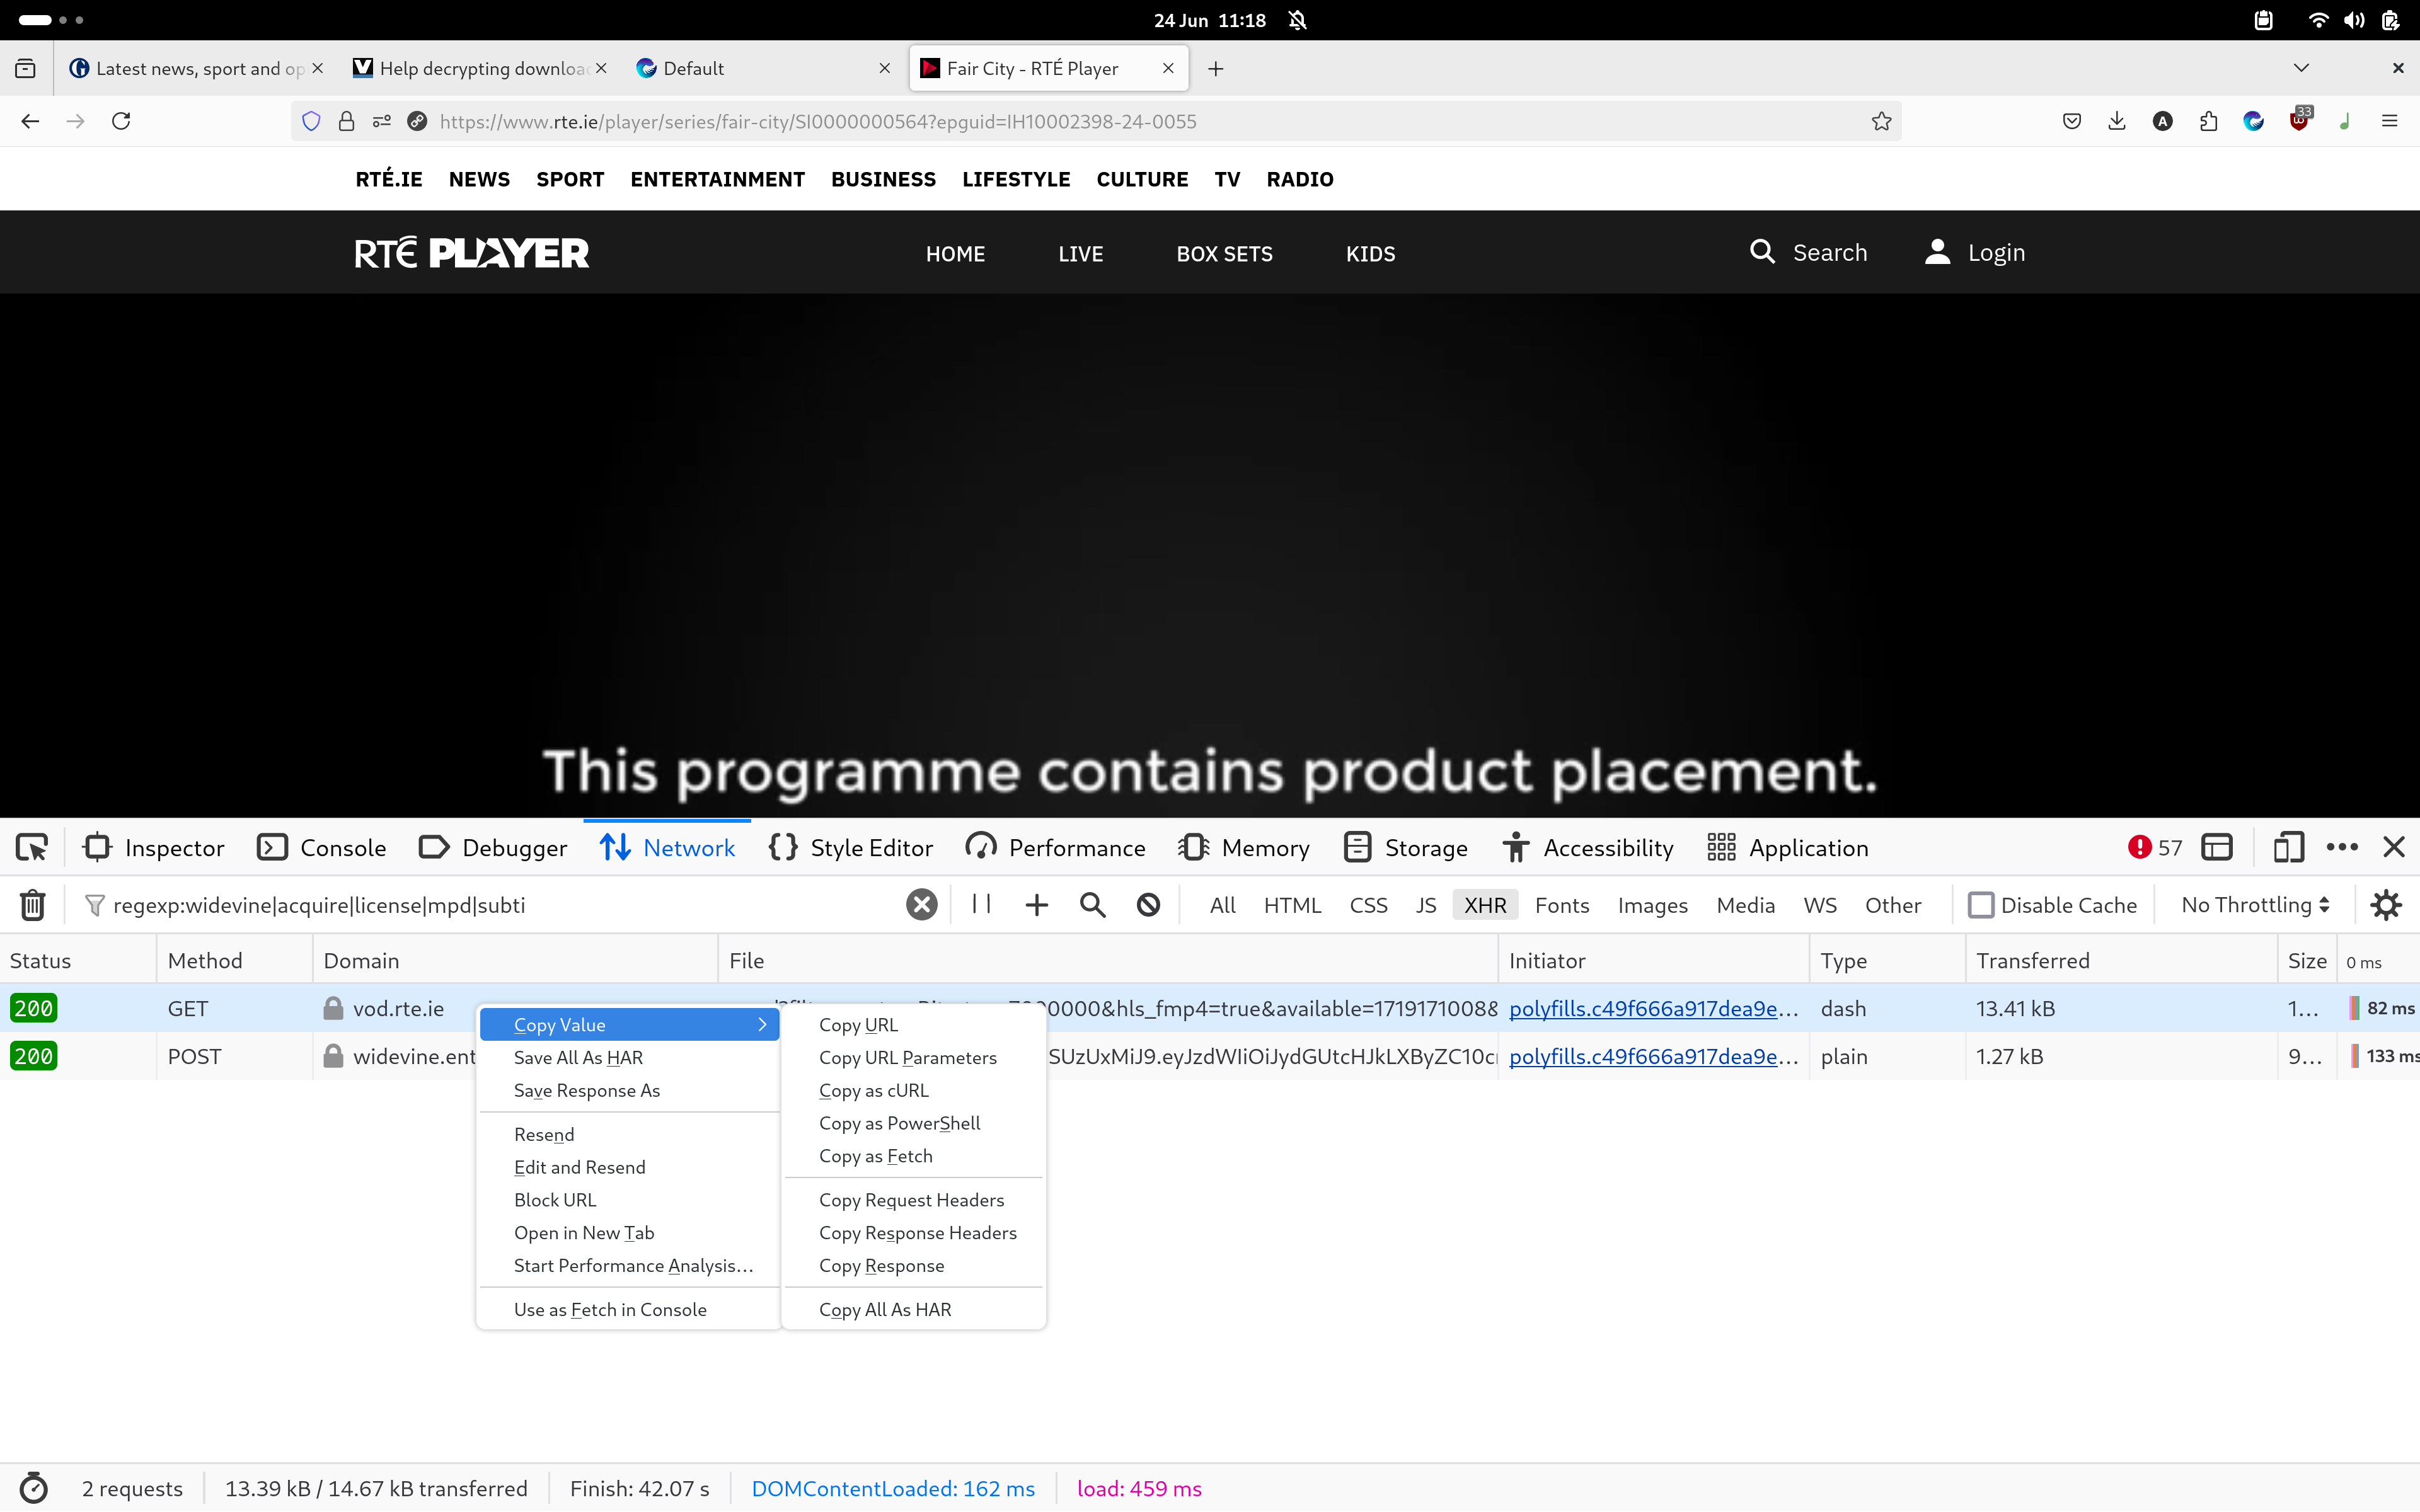
Task: Open the No Throttling dropdown
Action: [x=2255, y=905]
